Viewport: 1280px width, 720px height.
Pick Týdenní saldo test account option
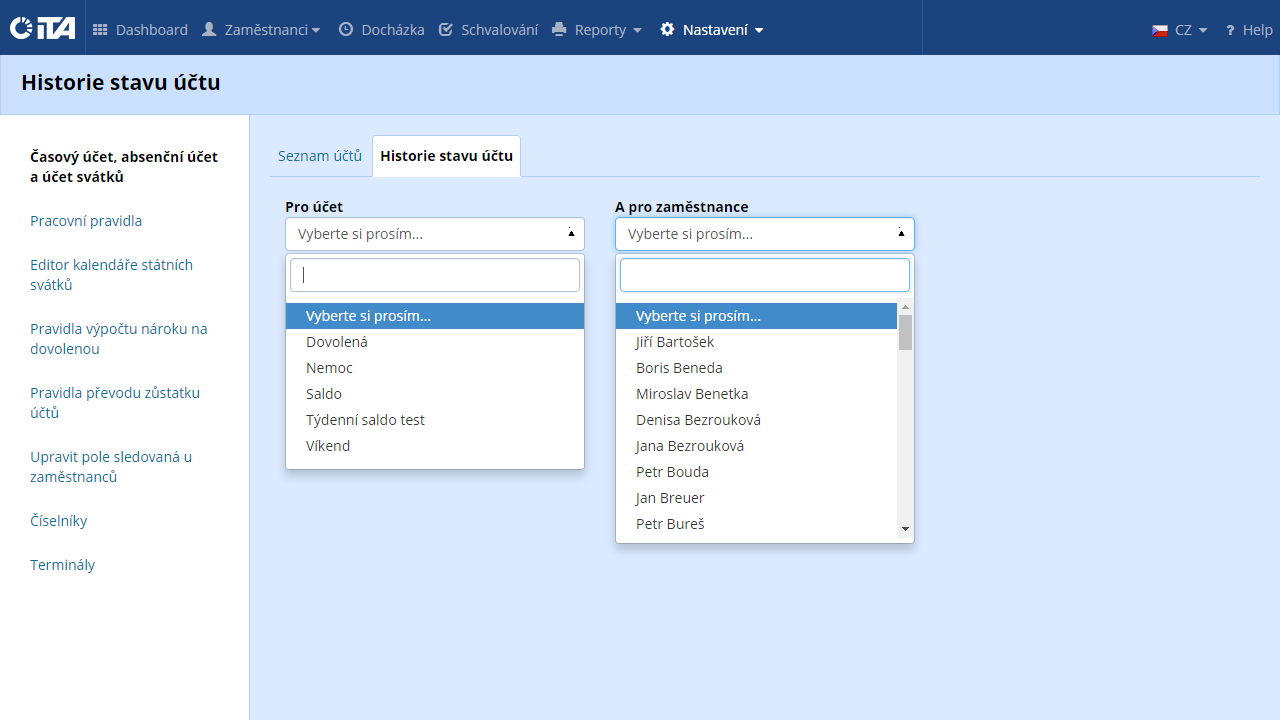tap(365, 420)
